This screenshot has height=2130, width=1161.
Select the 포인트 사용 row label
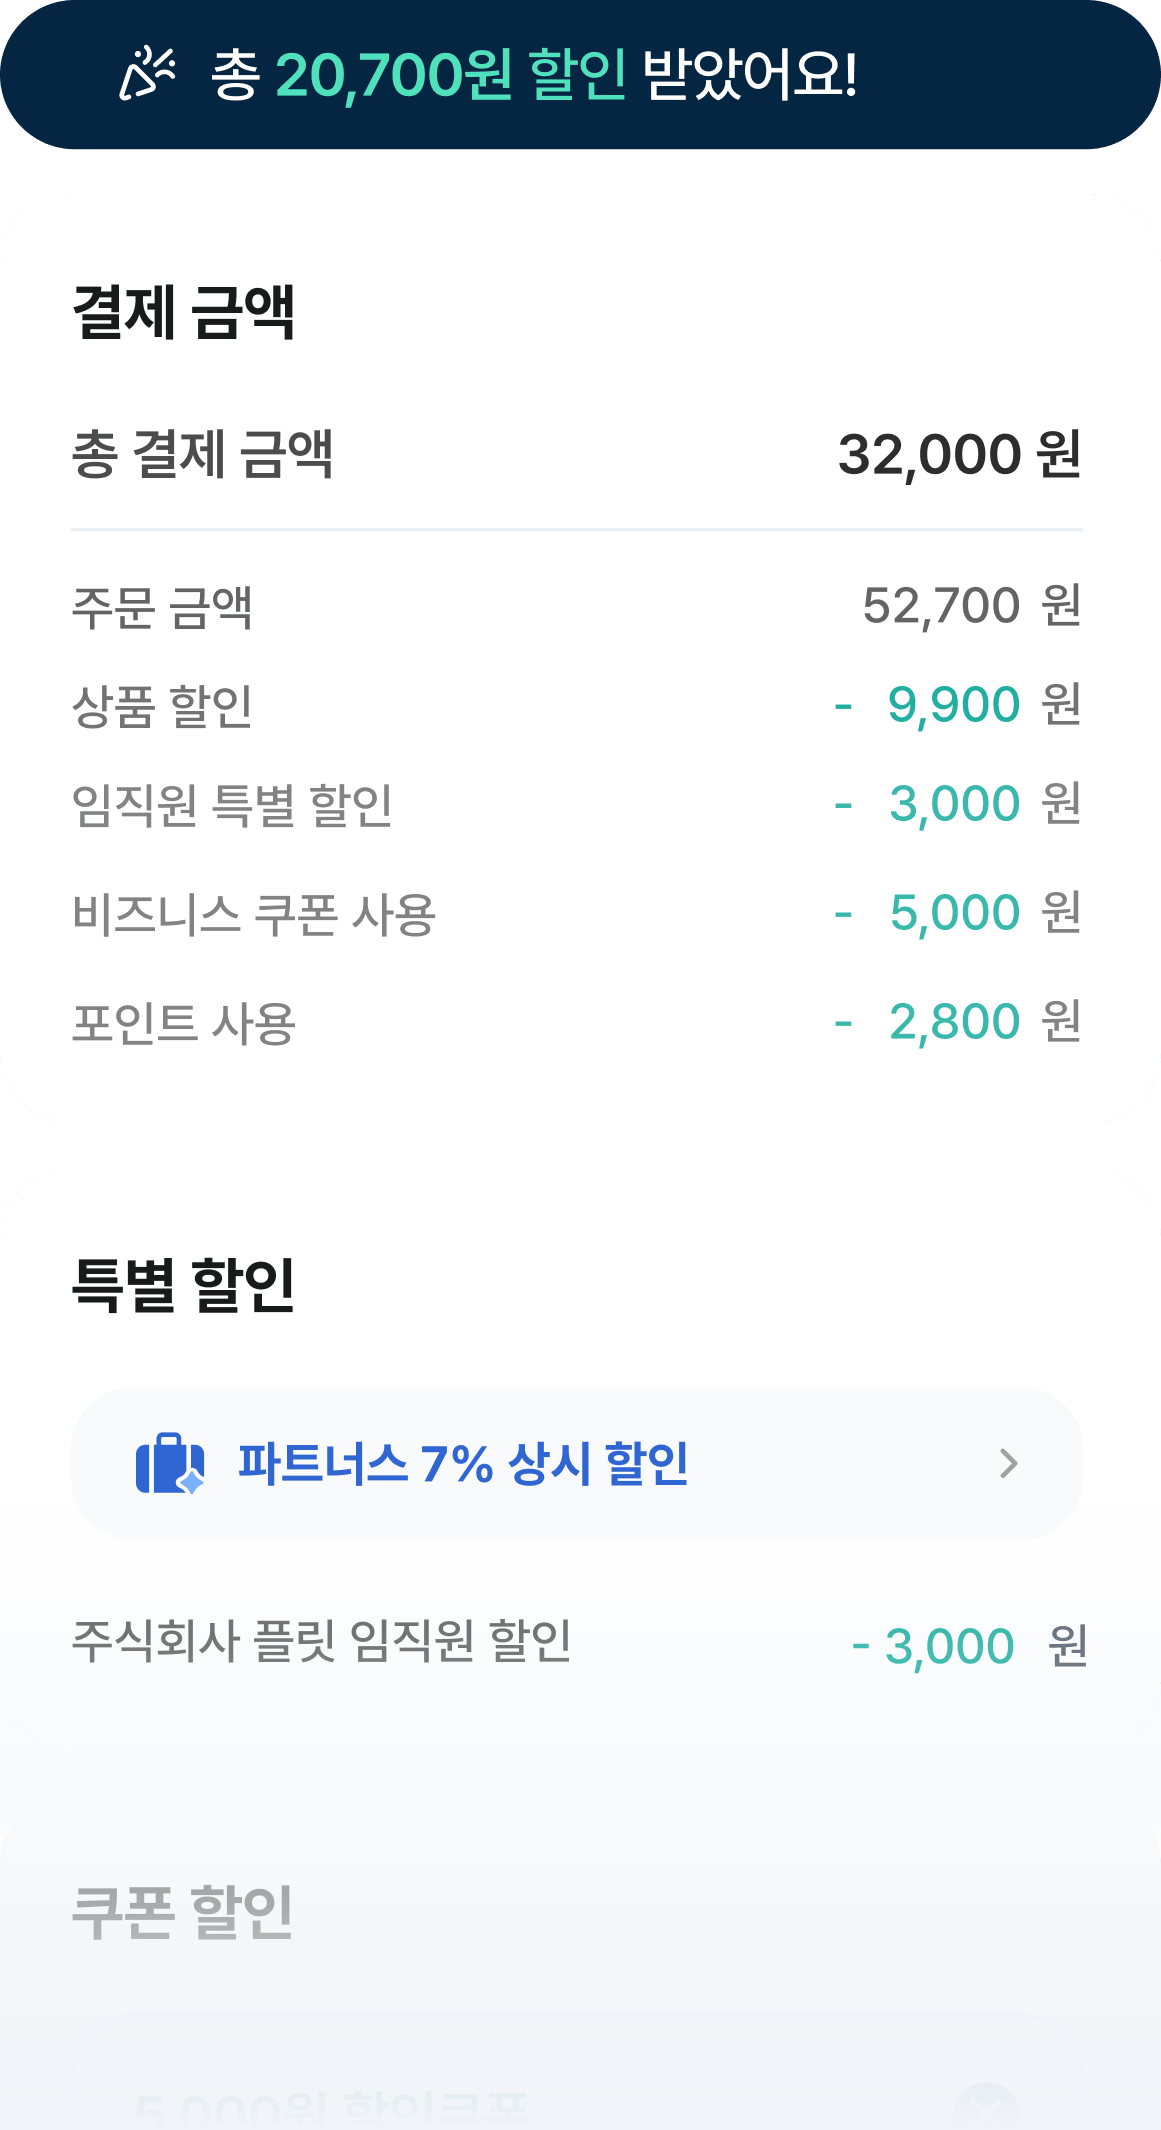click(x=184, y=1023)
